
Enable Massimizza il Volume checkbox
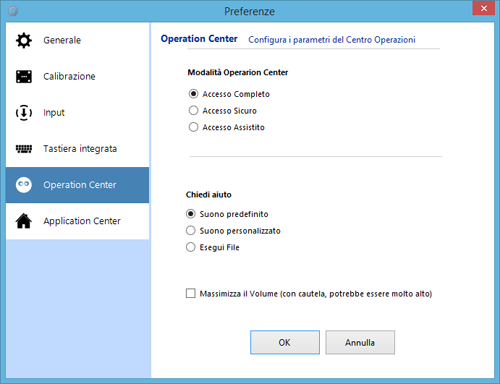[191, 293]
